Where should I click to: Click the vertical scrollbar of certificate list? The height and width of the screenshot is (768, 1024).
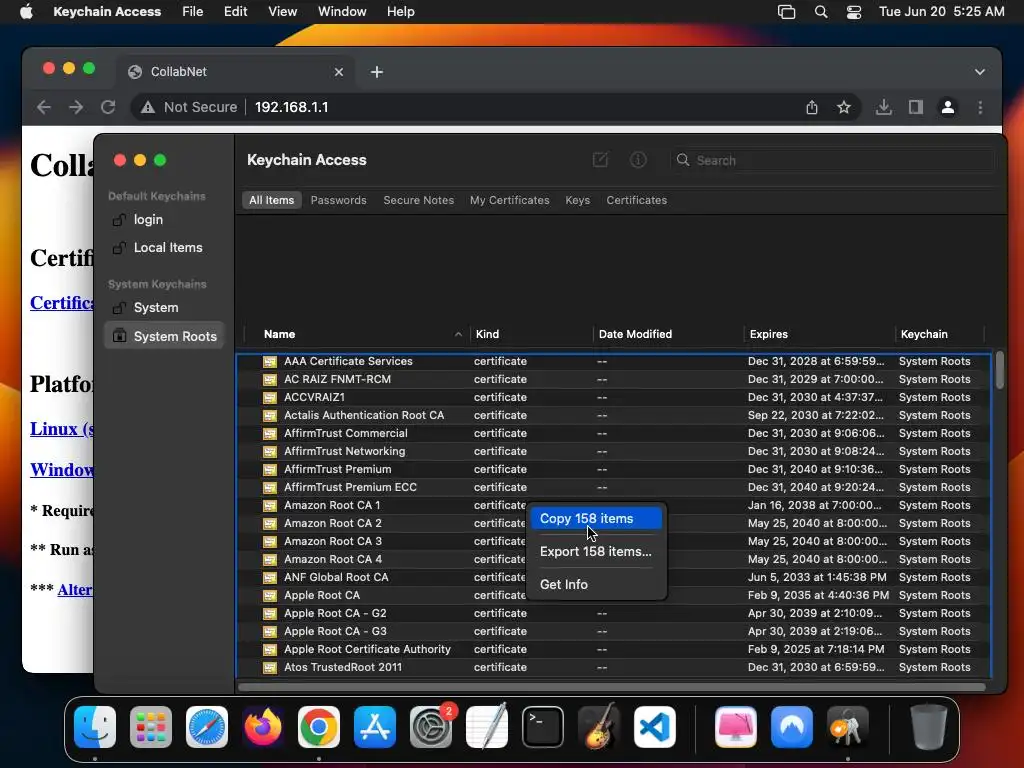pos(1000,370)
